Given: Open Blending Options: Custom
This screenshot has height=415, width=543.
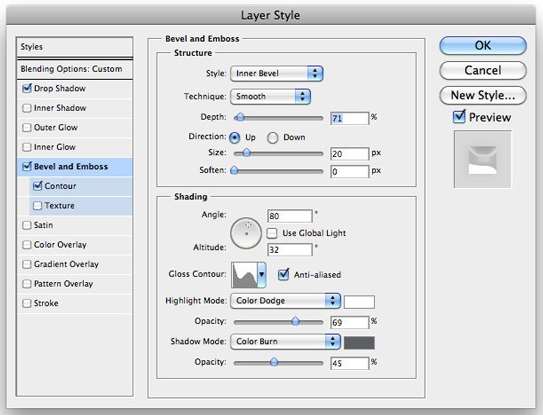Looking at the screenshot, I should pyautogui.click(x=74, y=69).
